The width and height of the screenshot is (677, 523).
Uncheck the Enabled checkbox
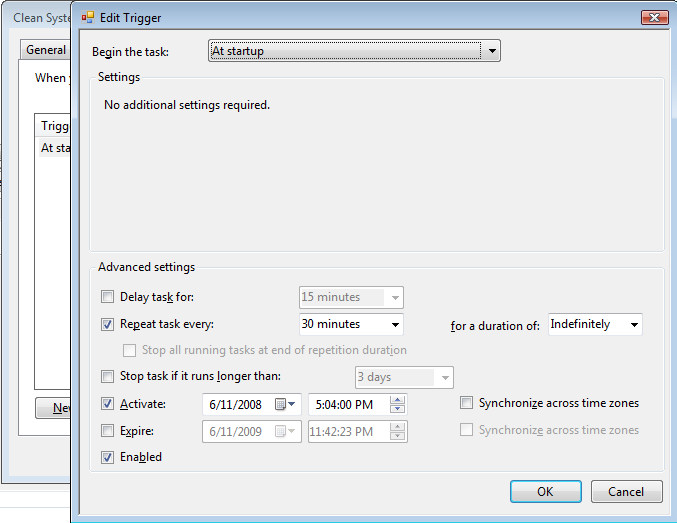click(x=108, y=457)
